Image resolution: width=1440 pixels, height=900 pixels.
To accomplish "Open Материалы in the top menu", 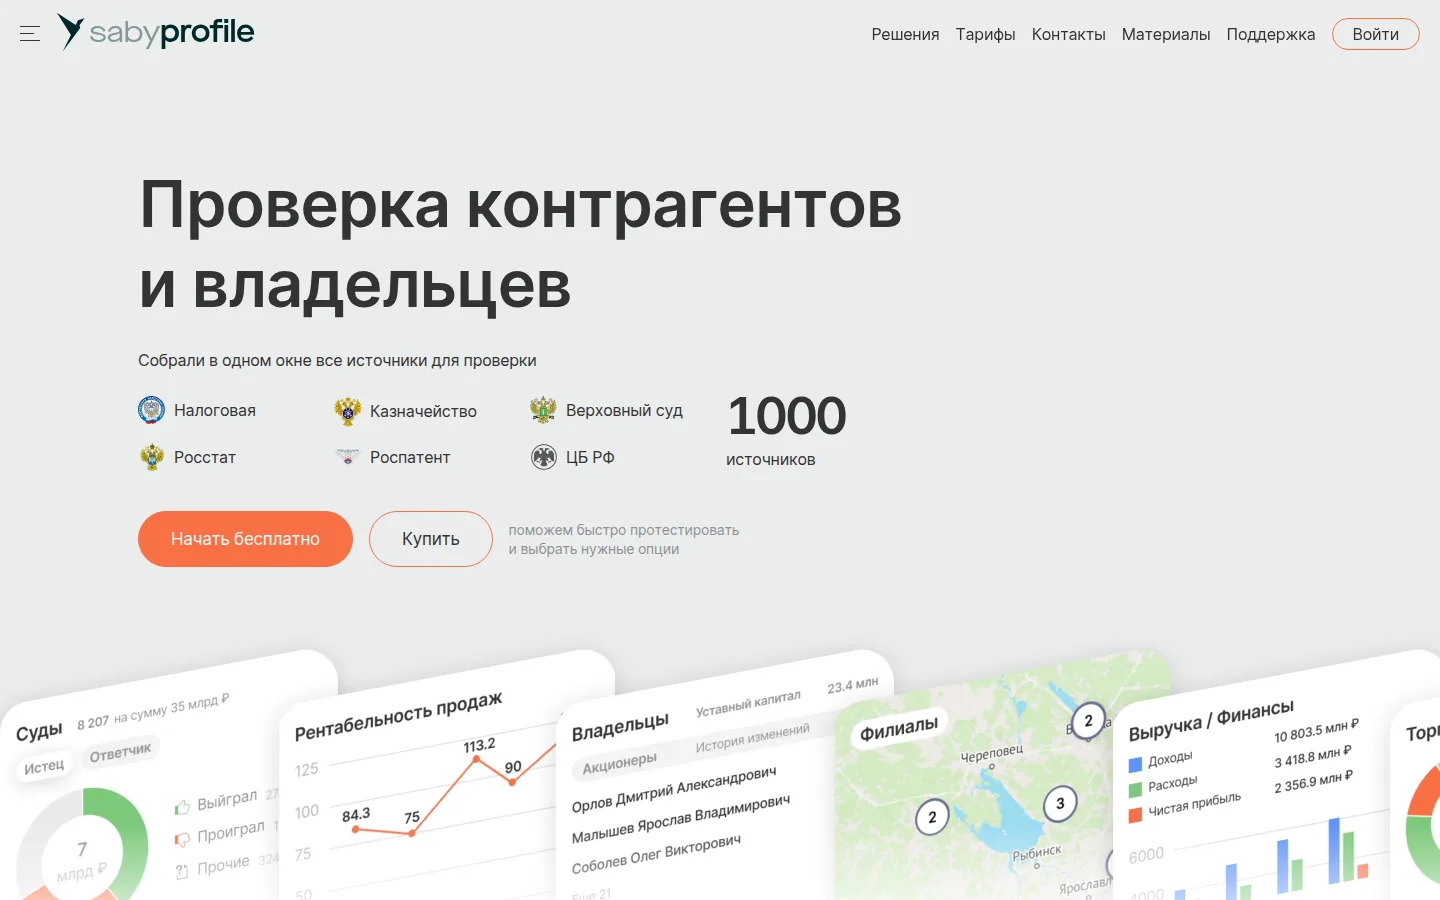I will [x=1166, y=34].
